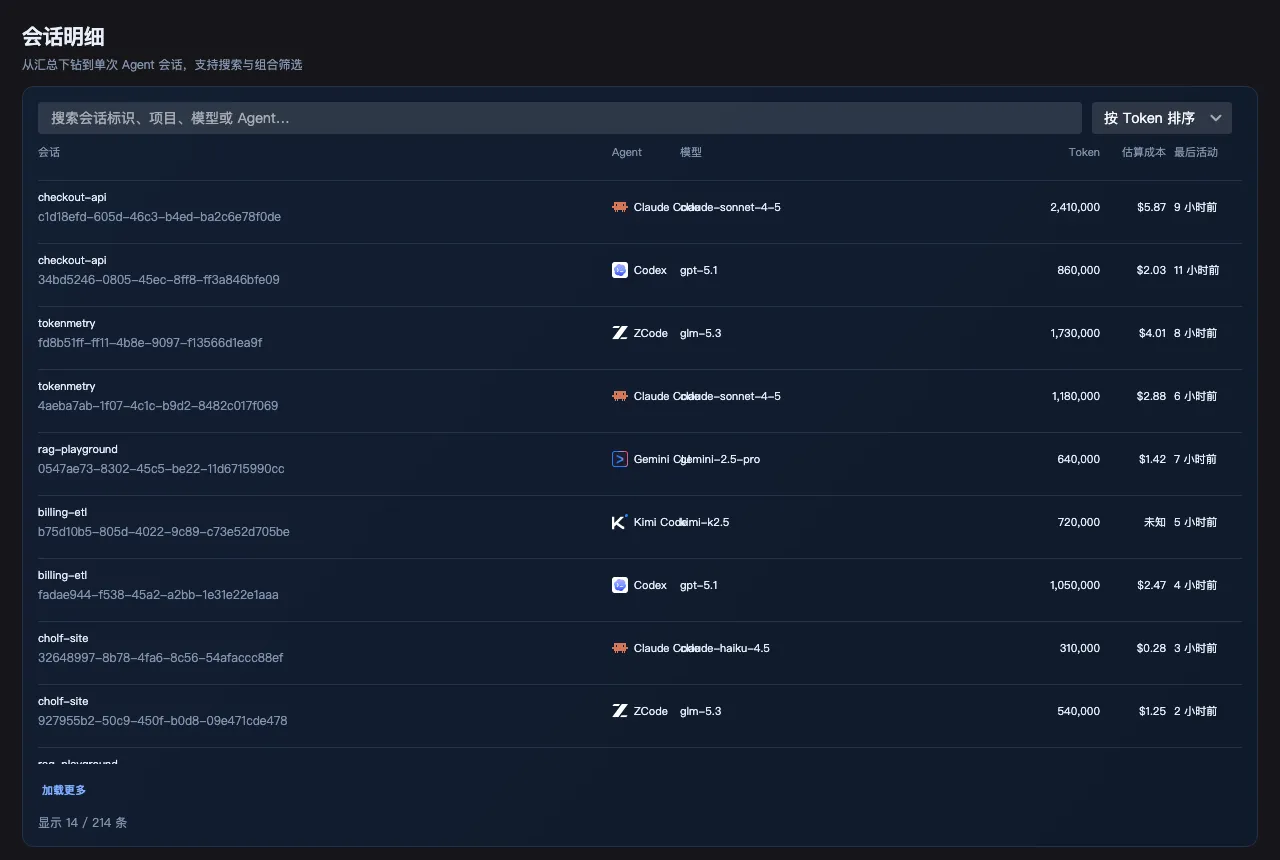Select session ID 0547ae73-8302-45c5-be22-11d6715990cc
This screenshot has width=1280, height=860.
(x=161, y=469)
